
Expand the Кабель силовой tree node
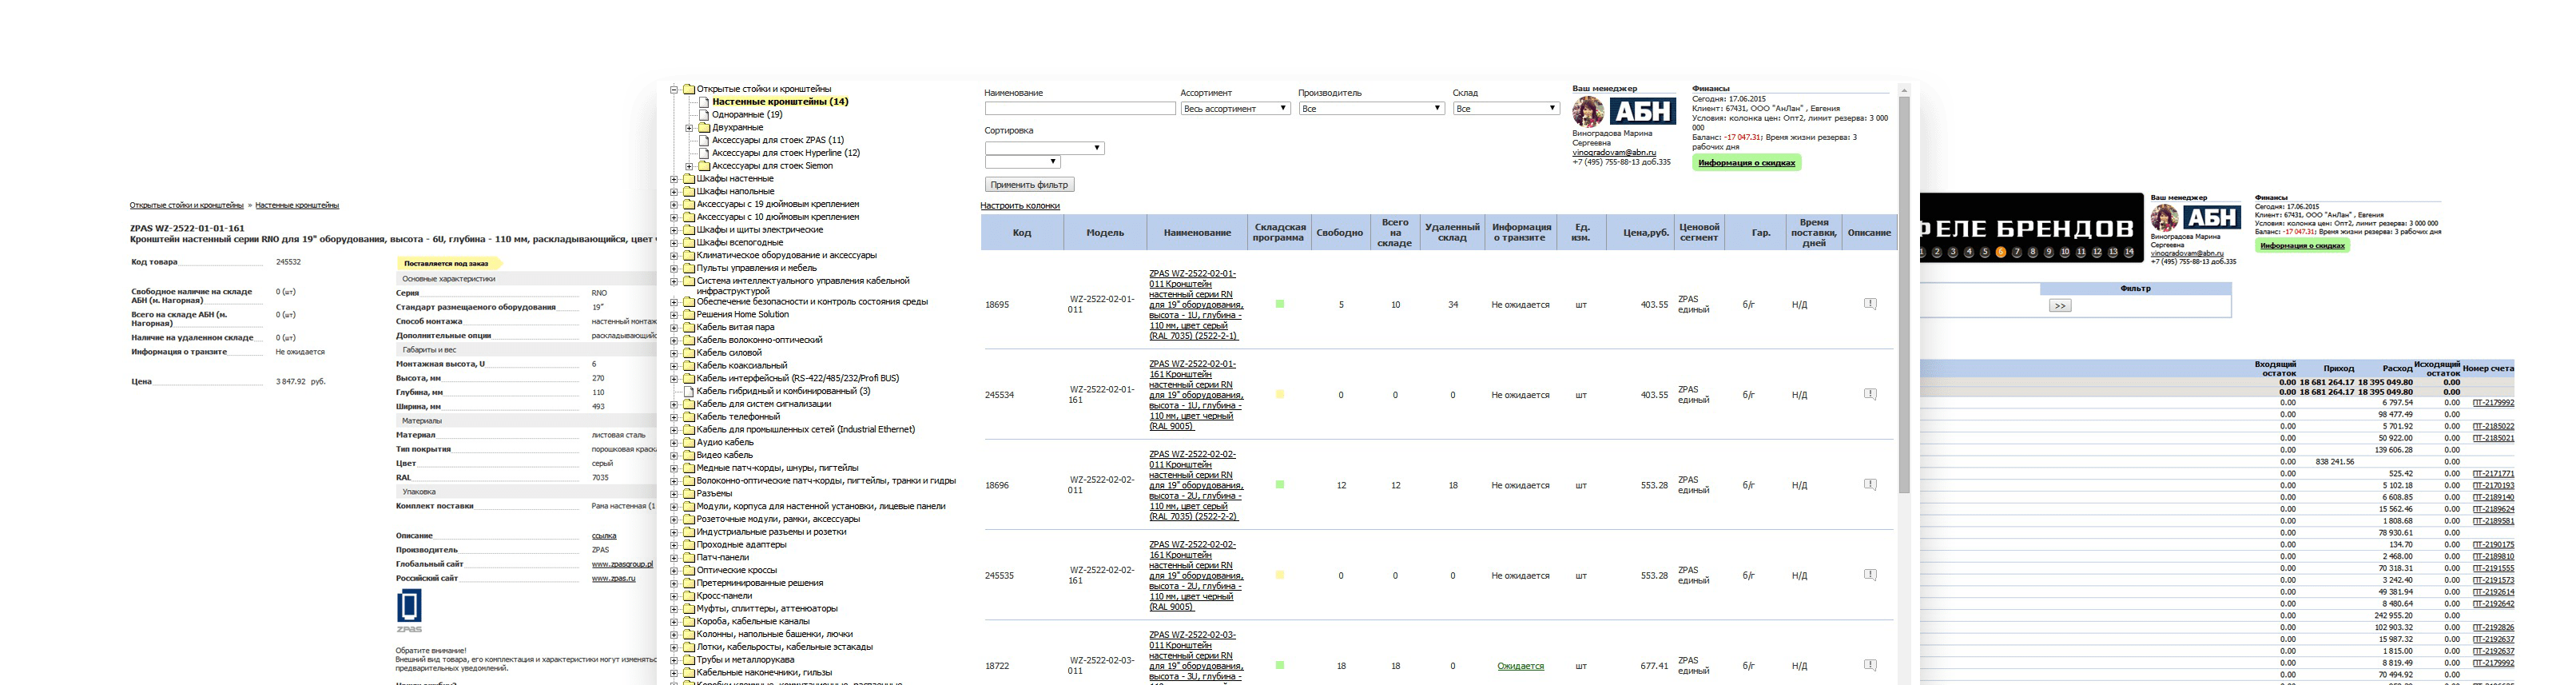point(674,353)
